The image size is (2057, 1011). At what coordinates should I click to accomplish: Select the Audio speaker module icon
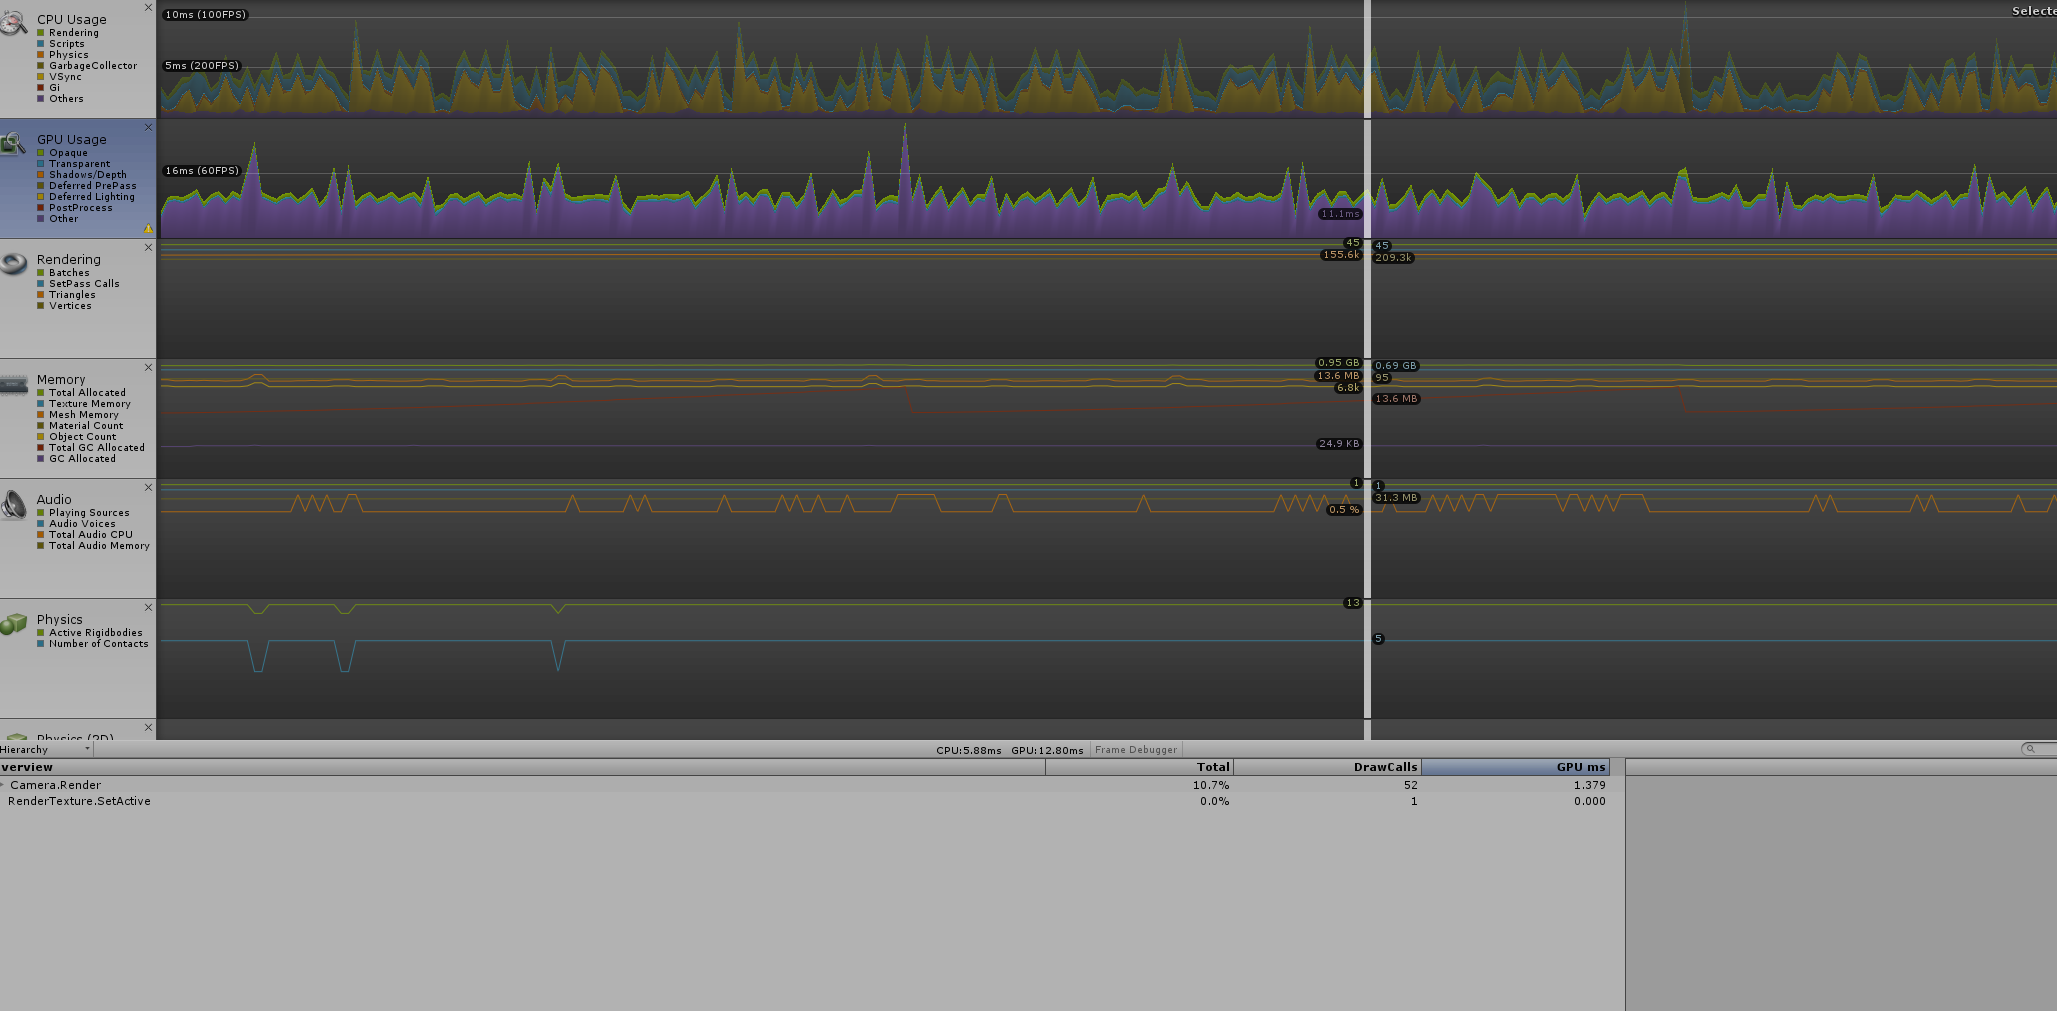(x=14, y=504)
